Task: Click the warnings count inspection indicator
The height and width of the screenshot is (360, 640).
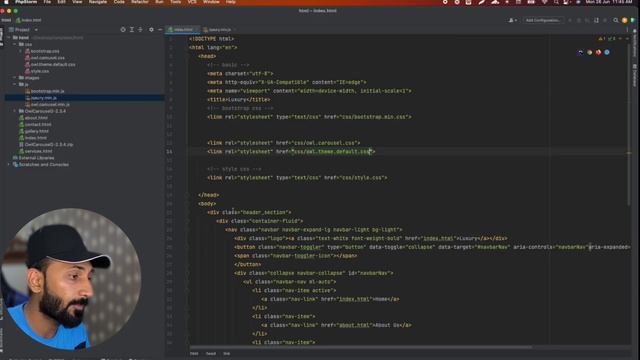Action: [x=602, y=39]
